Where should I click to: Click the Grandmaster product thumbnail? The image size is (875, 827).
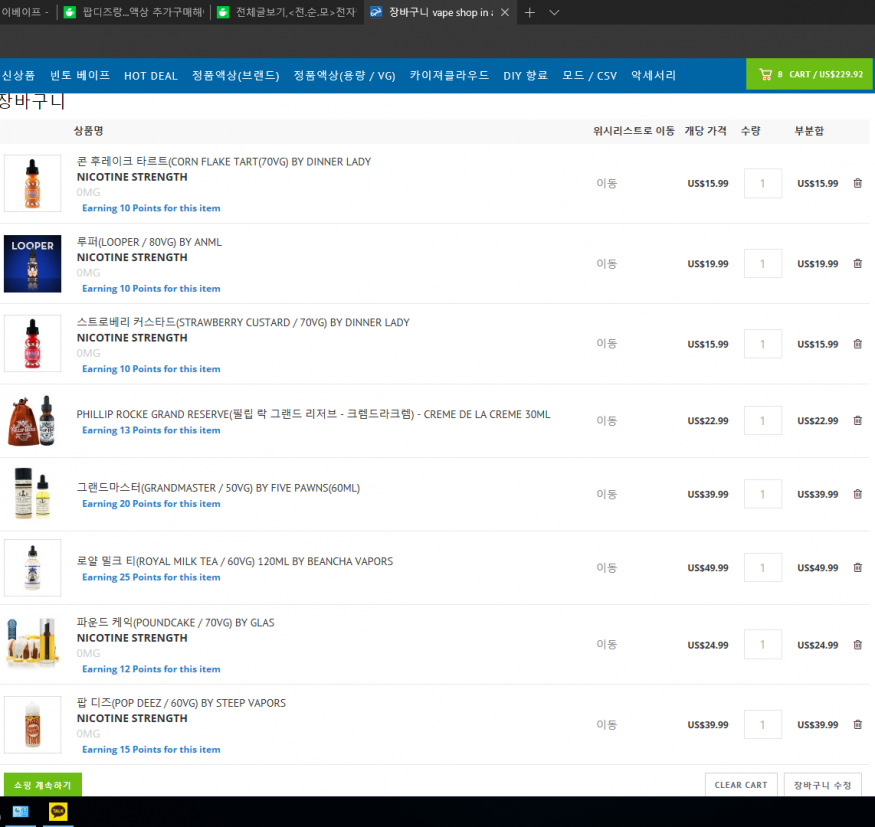click(32, 494)
